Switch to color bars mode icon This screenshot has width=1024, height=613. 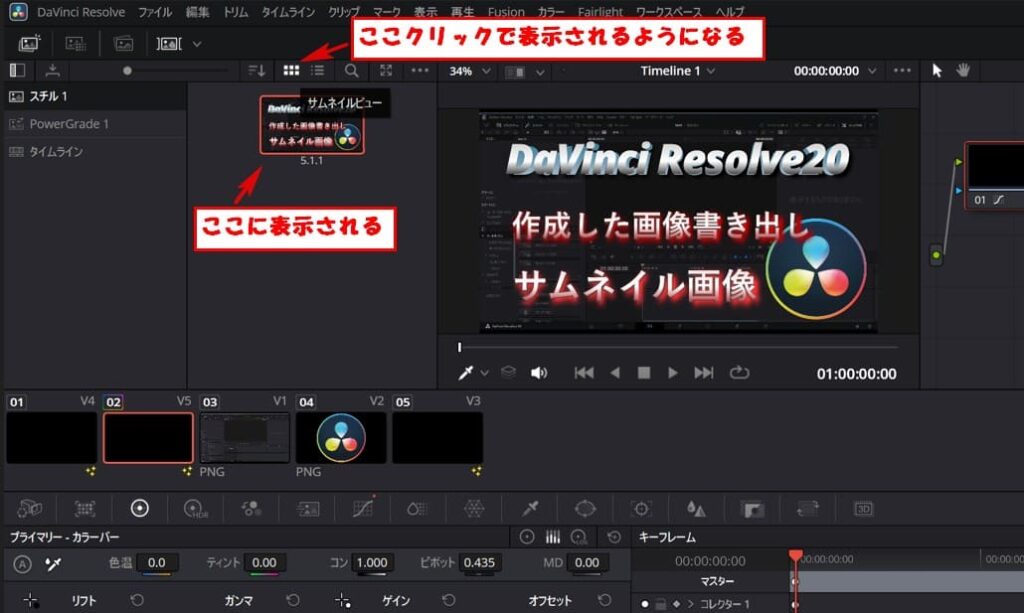[x=552, y=537]
